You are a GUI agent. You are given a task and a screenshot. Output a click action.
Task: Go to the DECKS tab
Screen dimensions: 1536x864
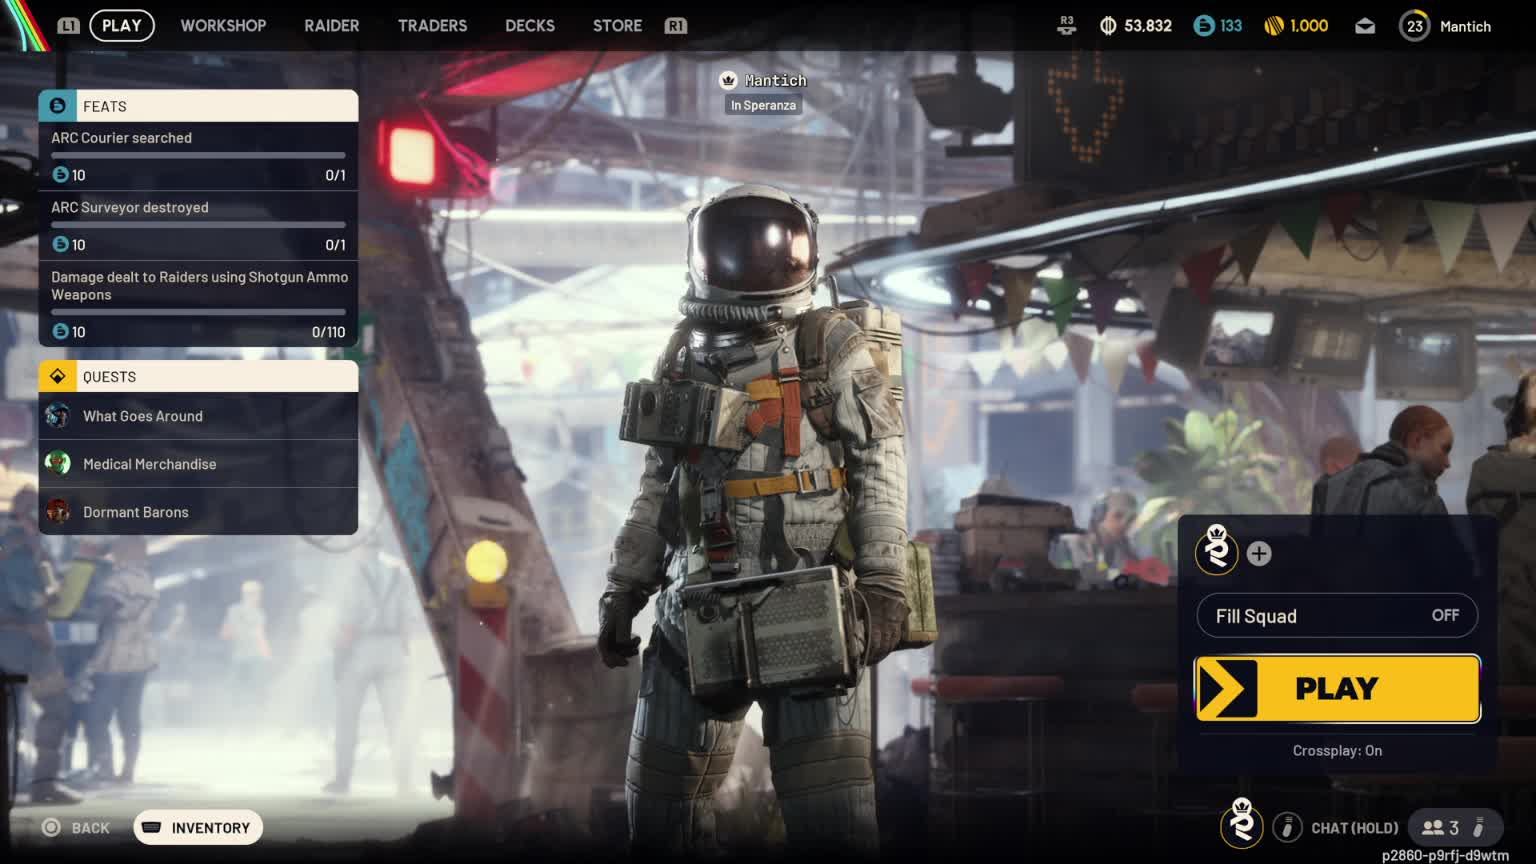(530, 26)
